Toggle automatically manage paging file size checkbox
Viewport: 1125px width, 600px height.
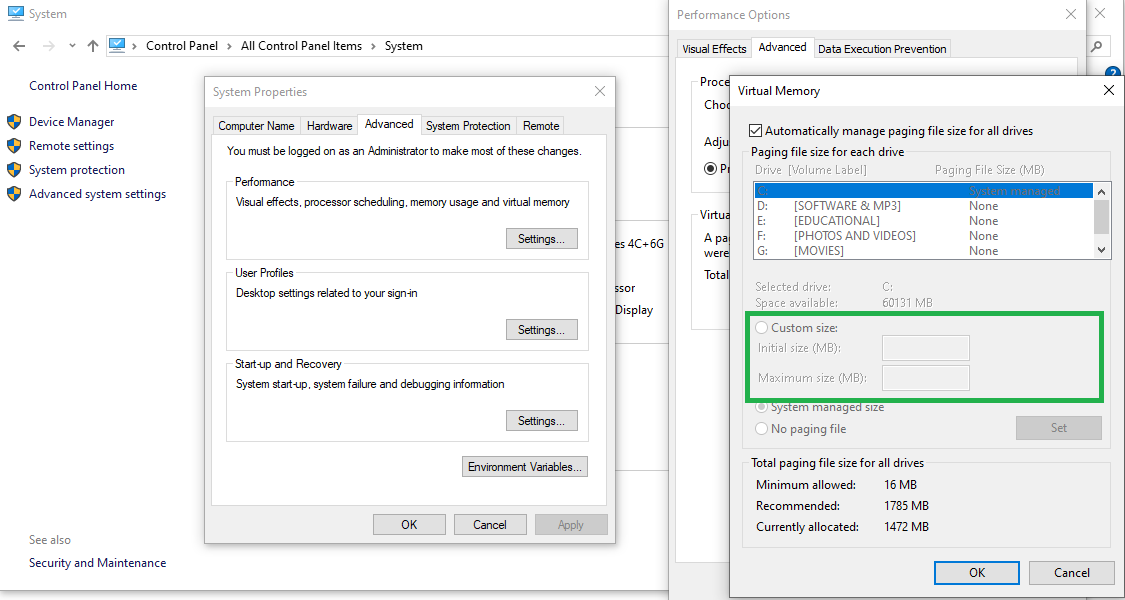coord(755,131)
